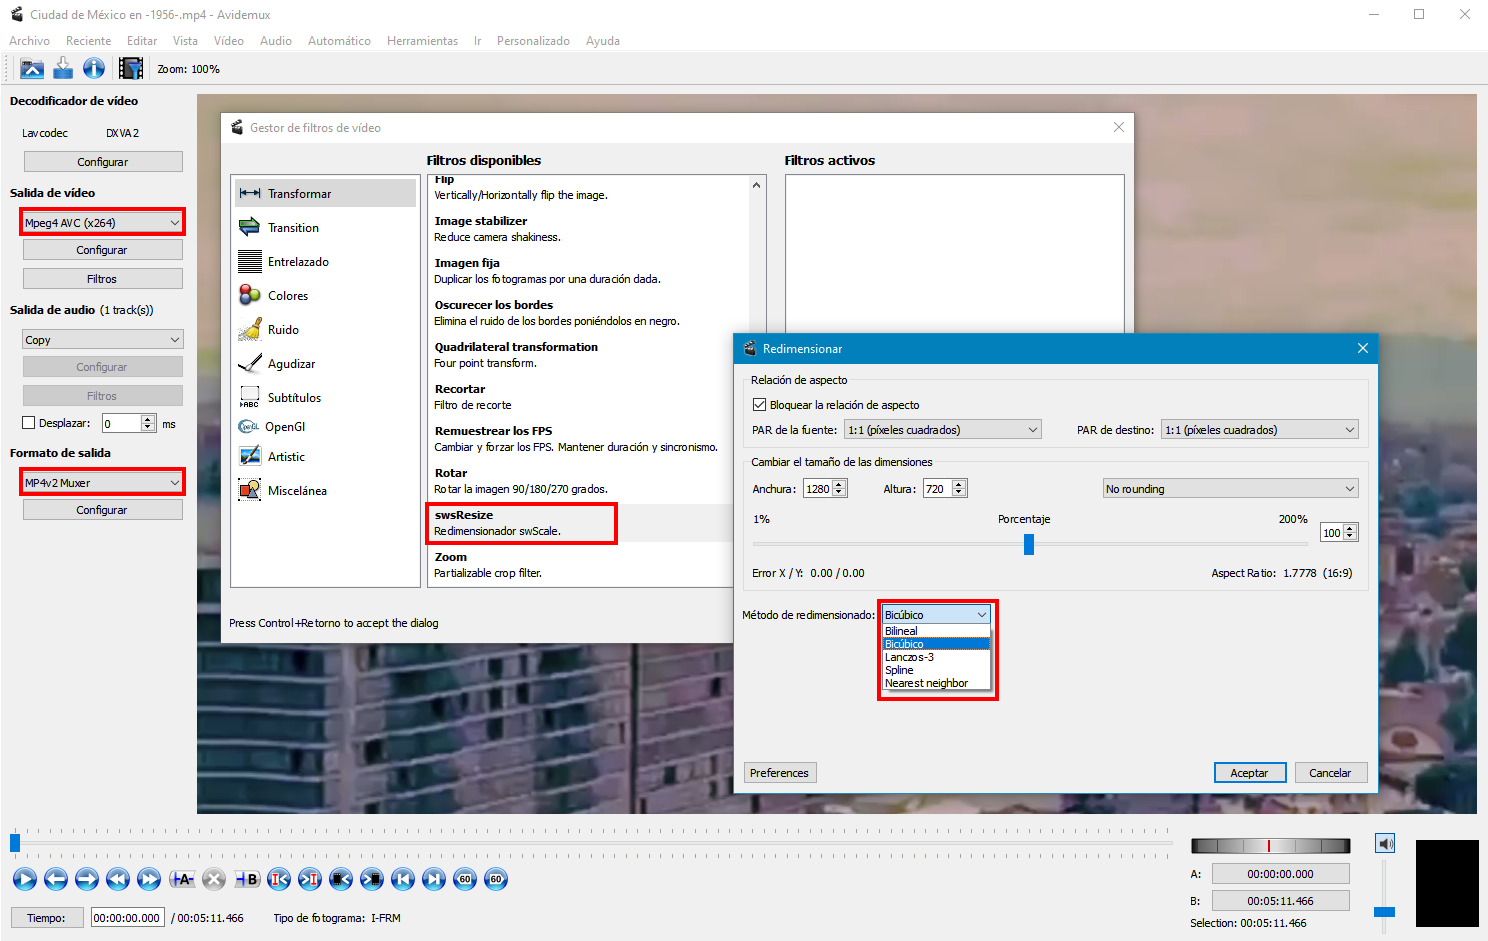
Task: Open the Entrelazado filter category
Action: coord(325,261)
